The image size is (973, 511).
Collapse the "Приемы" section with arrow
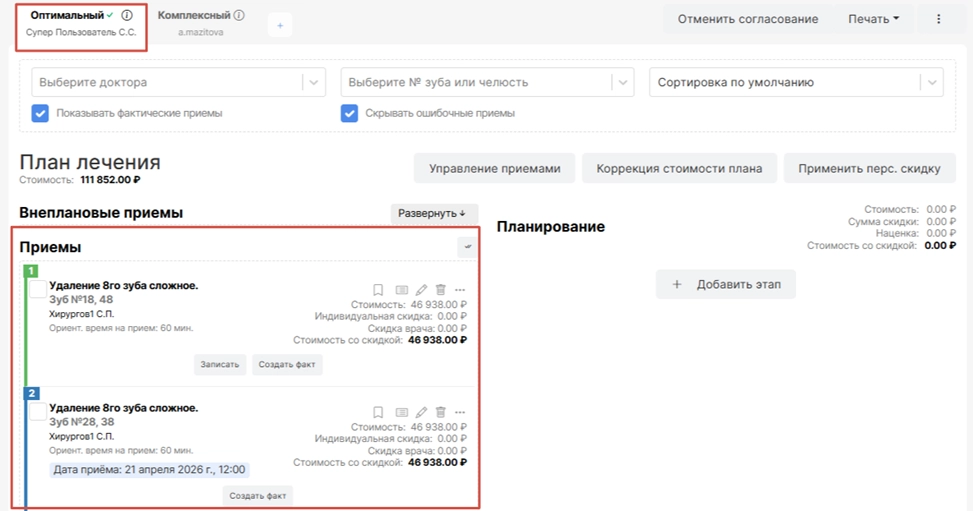point(467,246)
